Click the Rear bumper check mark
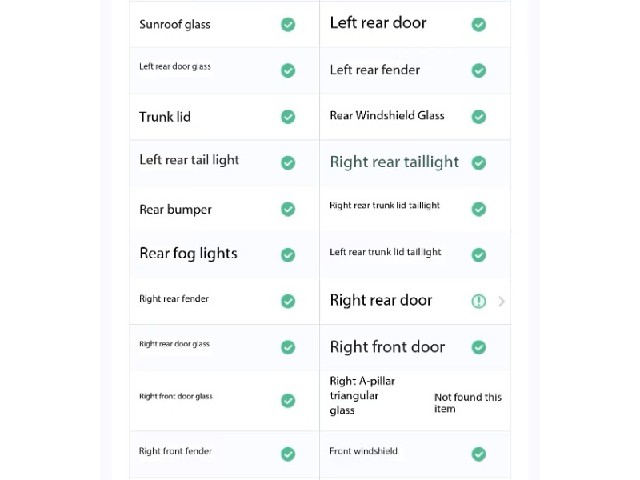 click(x=288, y=209)
